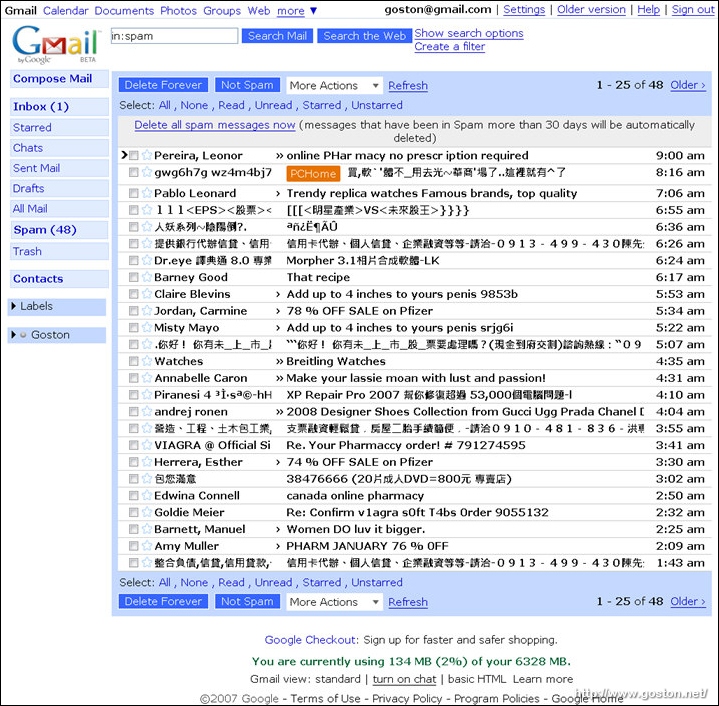Open Settings link

tap(524, 9)
